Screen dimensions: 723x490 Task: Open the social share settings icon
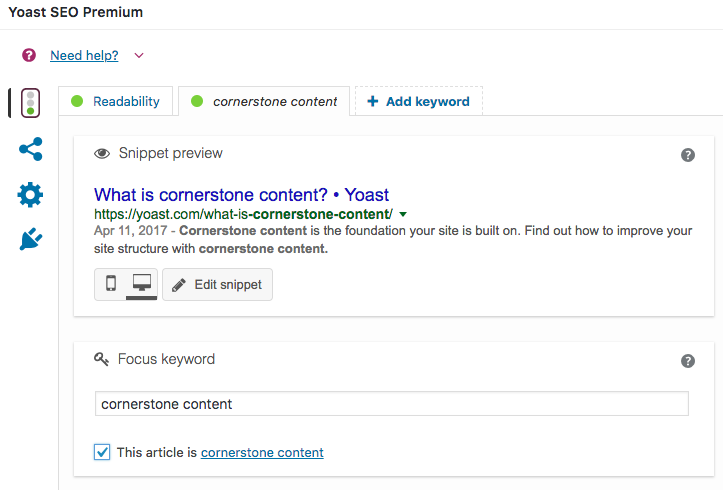30,149
